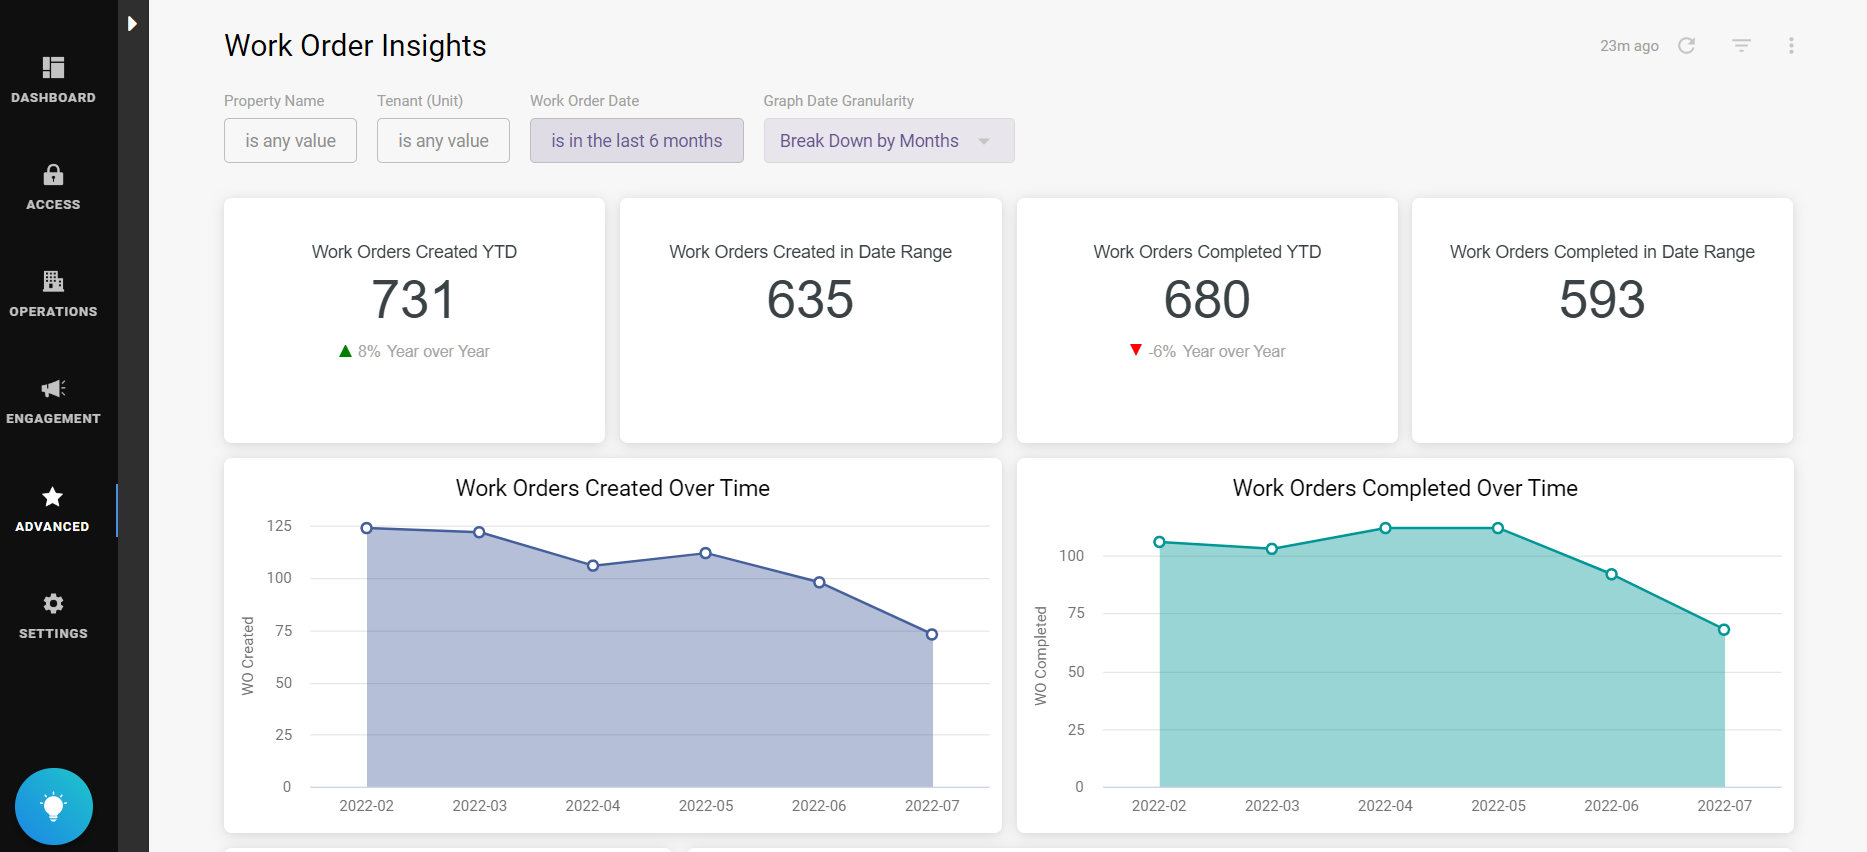Screen dimensions: 1867x852
Task: Refresh the dashboard data
Action: coord(1687,46)
